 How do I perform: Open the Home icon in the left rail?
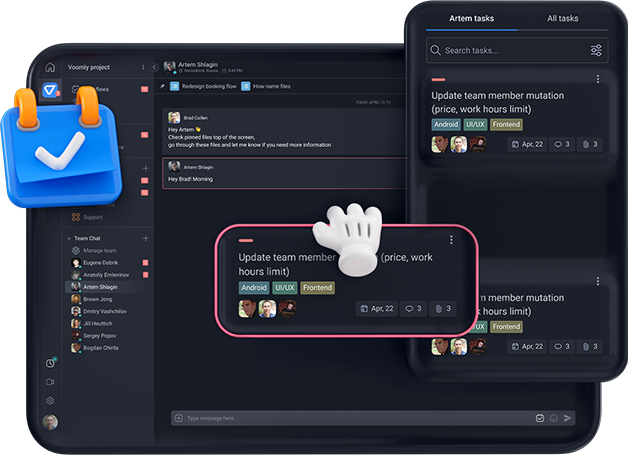coord(50,67)
